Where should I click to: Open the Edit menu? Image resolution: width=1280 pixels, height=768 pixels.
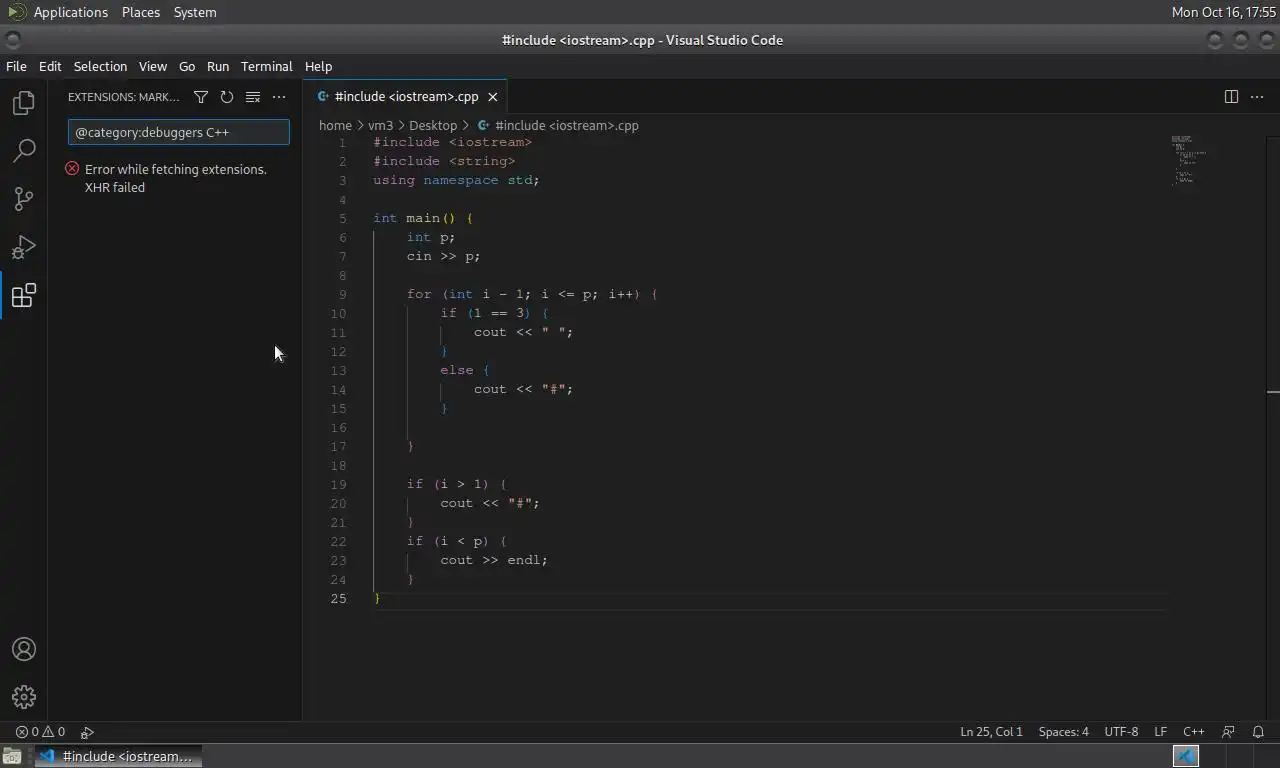(50, 66)
